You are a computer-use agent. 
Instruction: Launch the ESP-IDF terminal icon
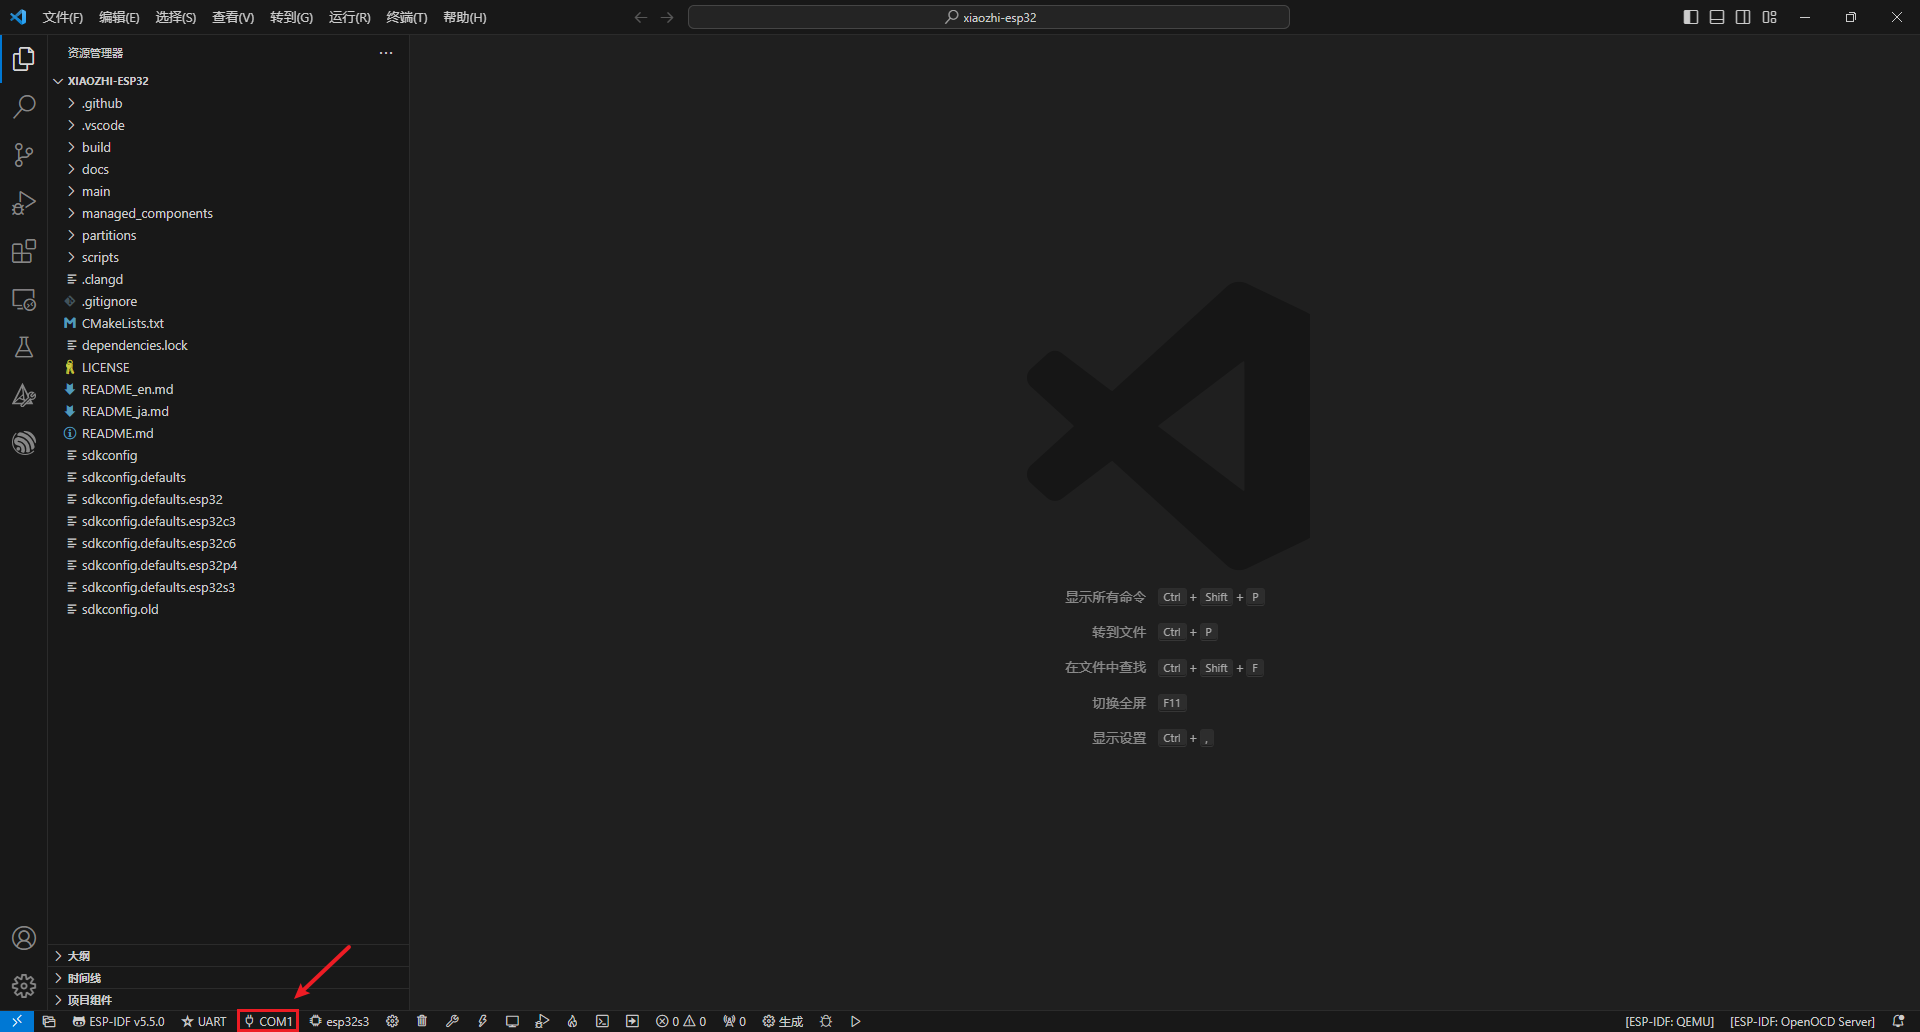pyautogui.click(x=602, y=1021)
